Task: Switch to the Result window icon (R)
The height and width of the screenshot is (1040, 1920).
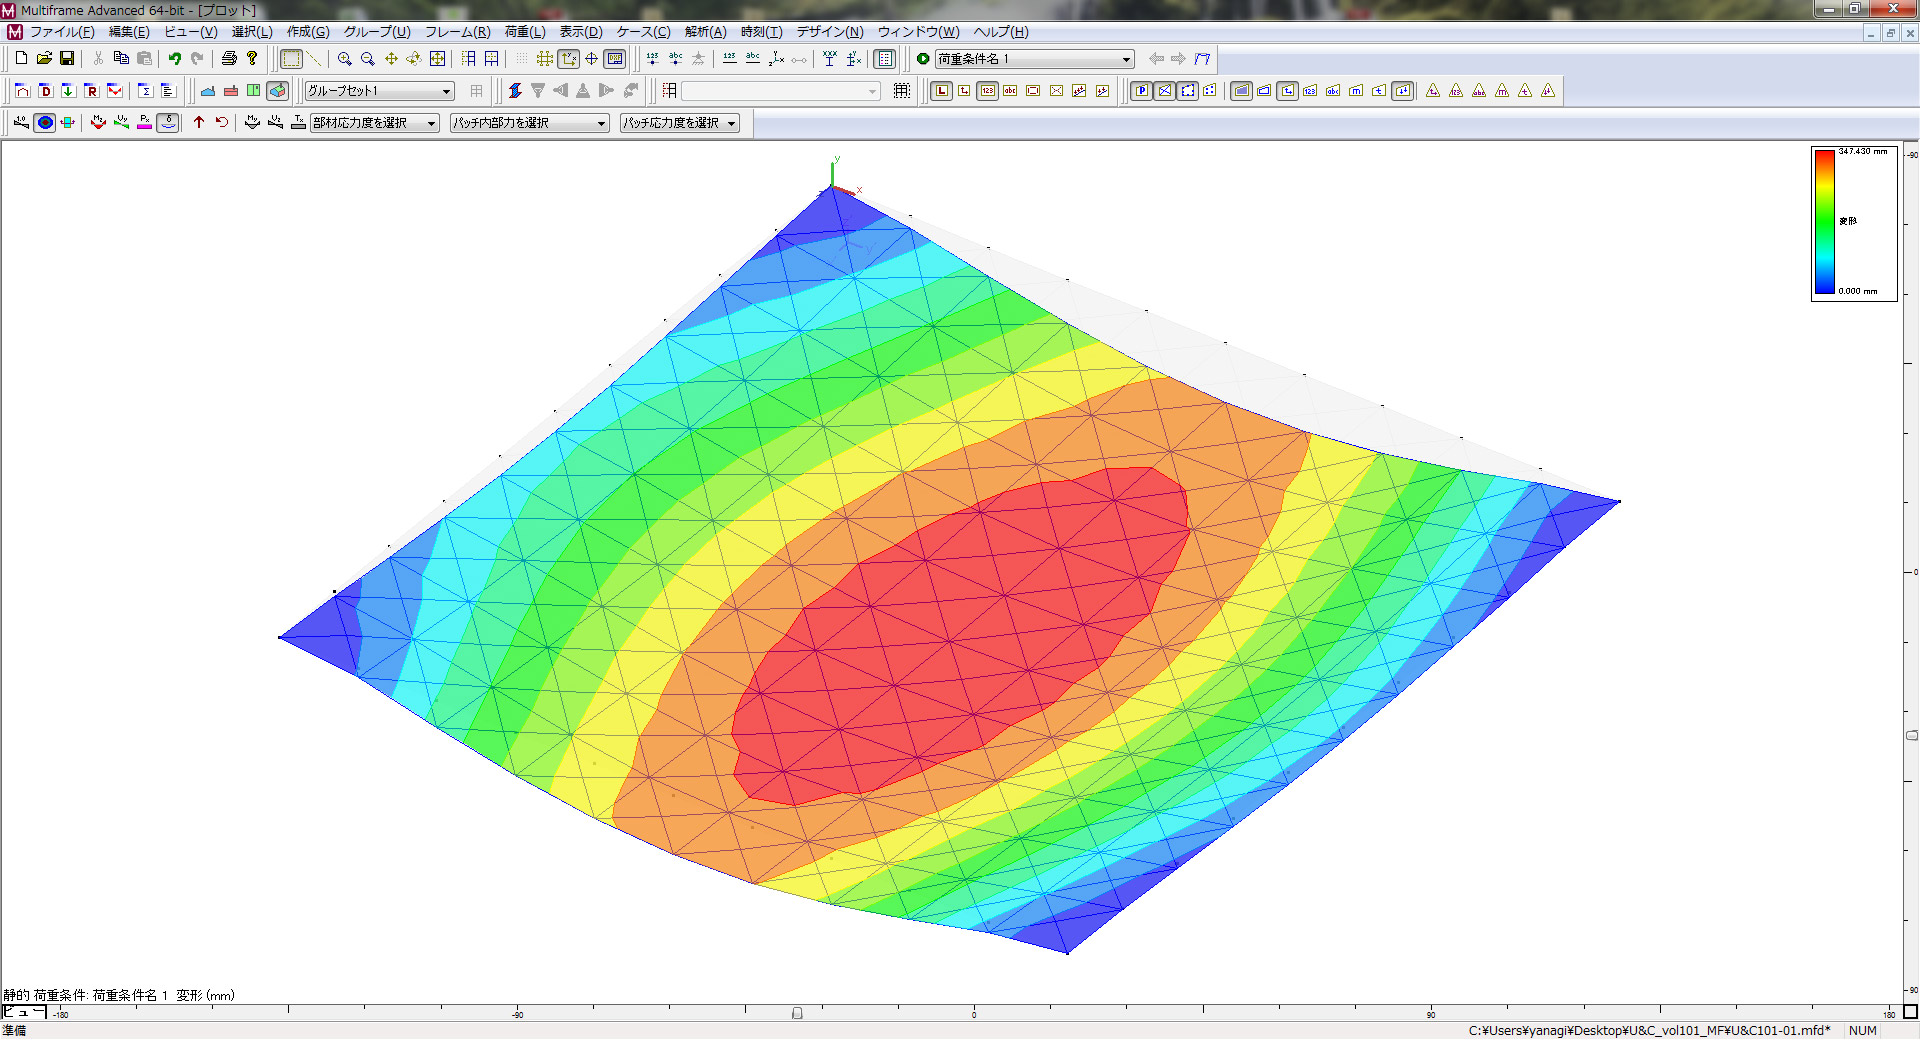Action: [x=91, y=91]
